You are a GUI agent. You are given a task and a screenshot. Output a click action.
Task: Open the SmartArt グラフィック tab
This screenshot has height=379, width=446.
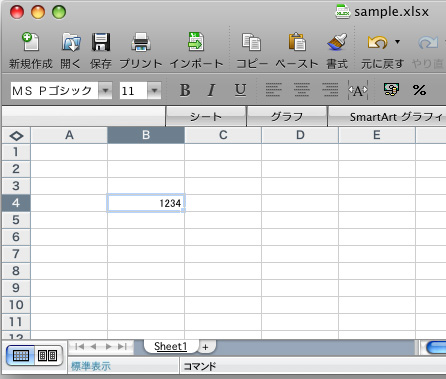pyautogui.click(x=387, y=117)
